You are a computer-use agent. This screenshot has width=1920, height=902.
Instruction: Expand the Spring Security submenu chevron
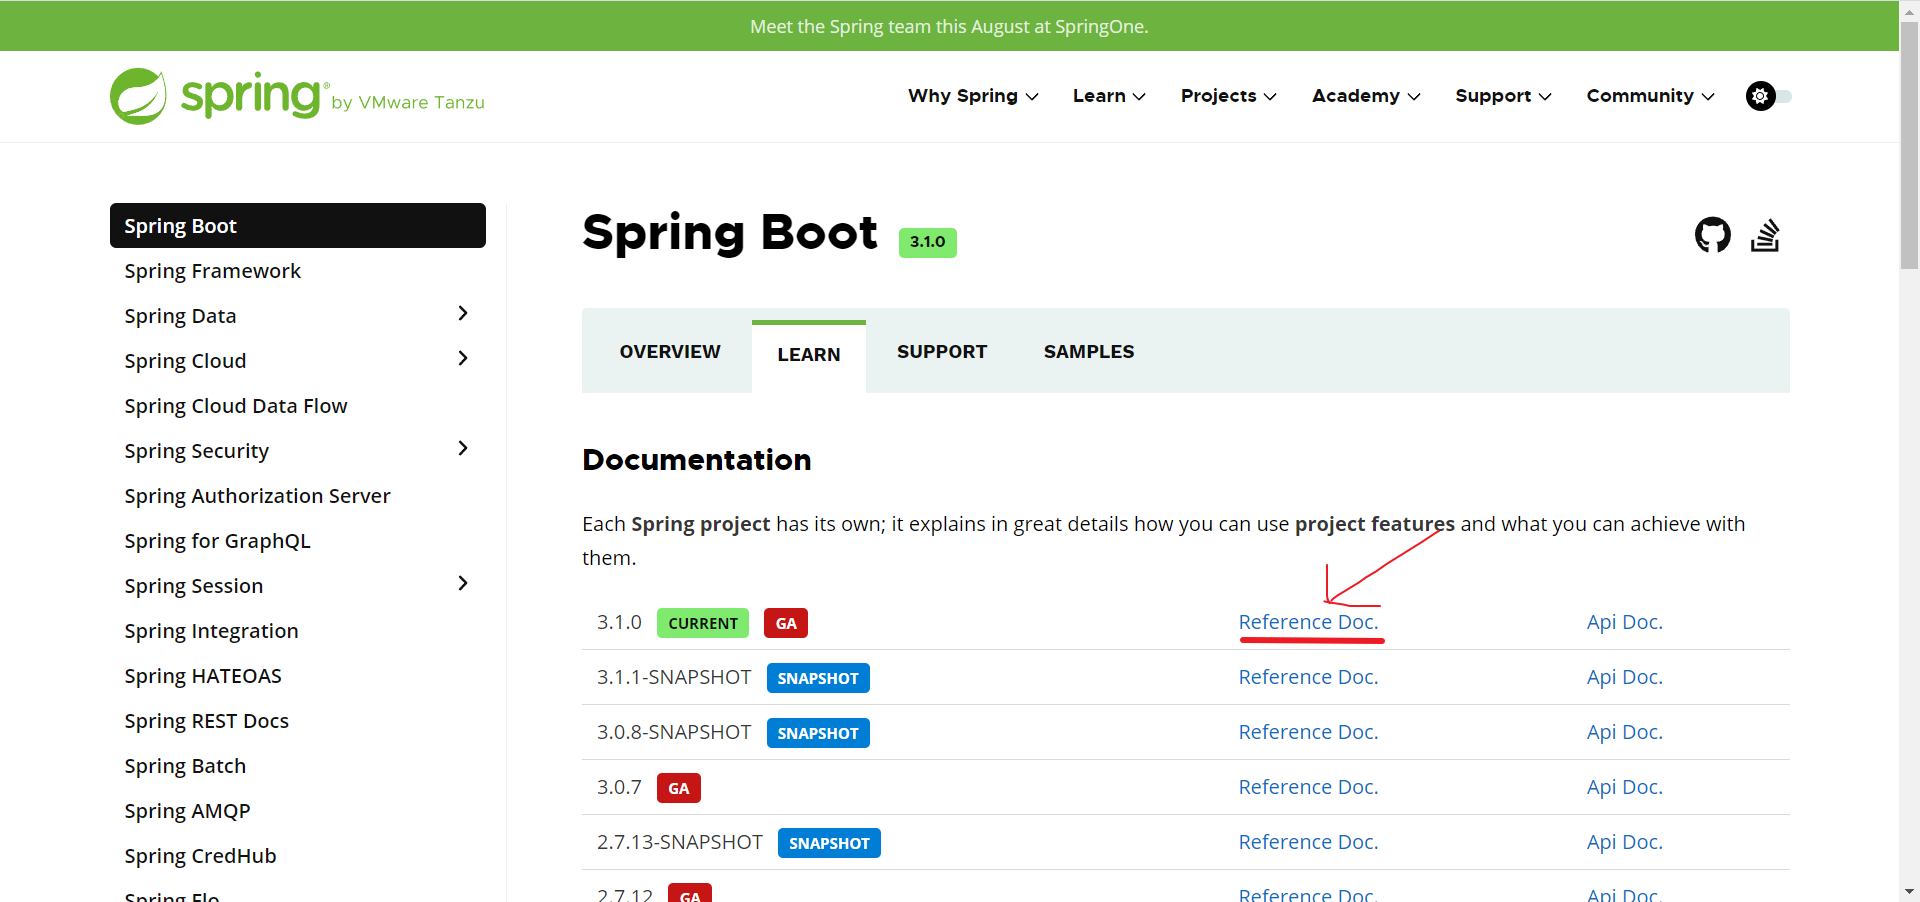(462, 449)
